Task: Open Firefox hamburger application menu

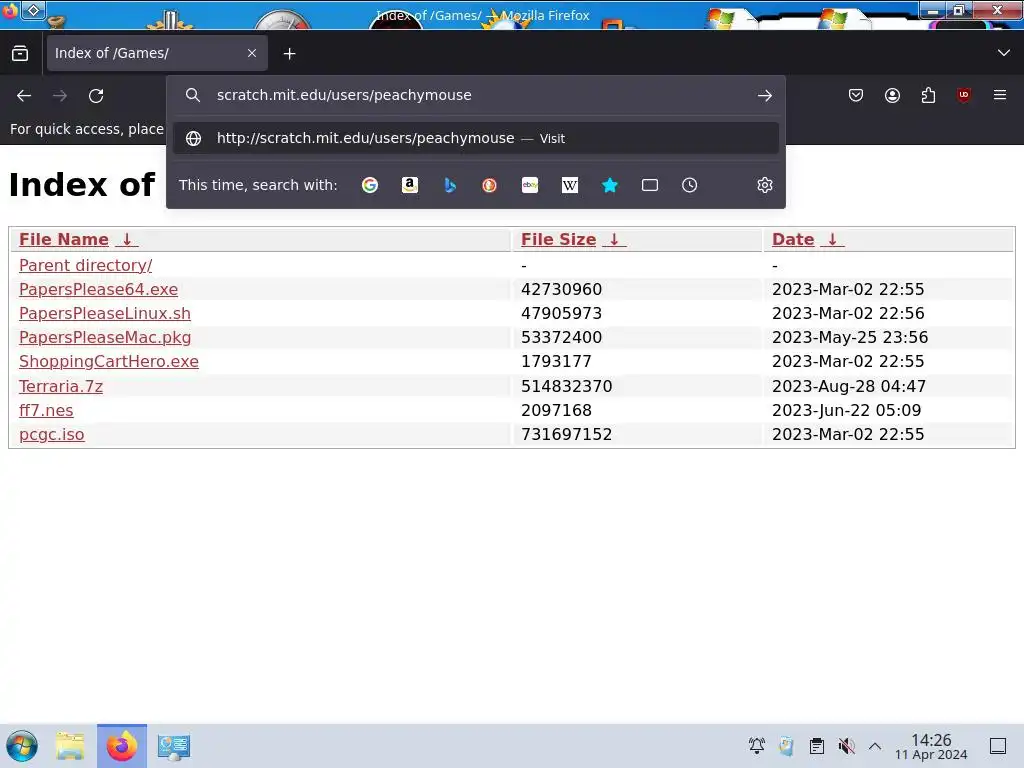Action: point(1000,95)
